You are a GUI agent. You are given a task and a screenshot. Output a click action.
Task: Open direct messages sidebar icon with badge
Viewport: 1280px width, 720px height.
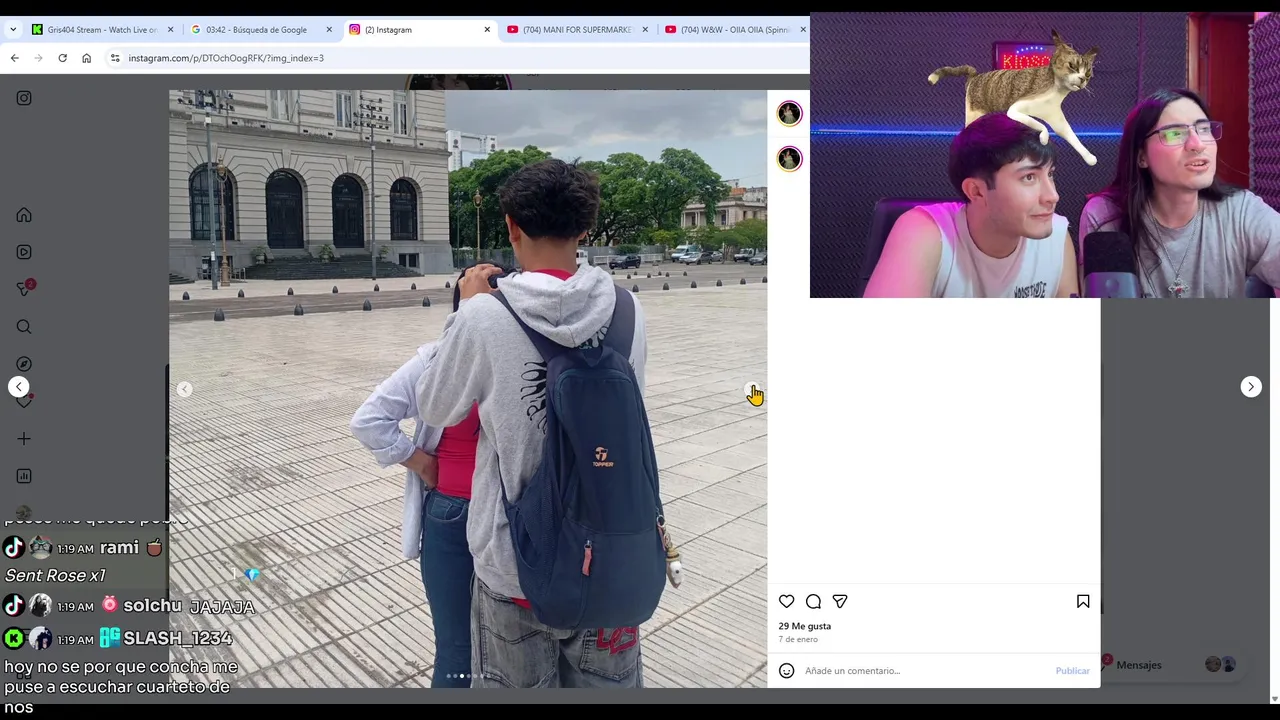24,289
